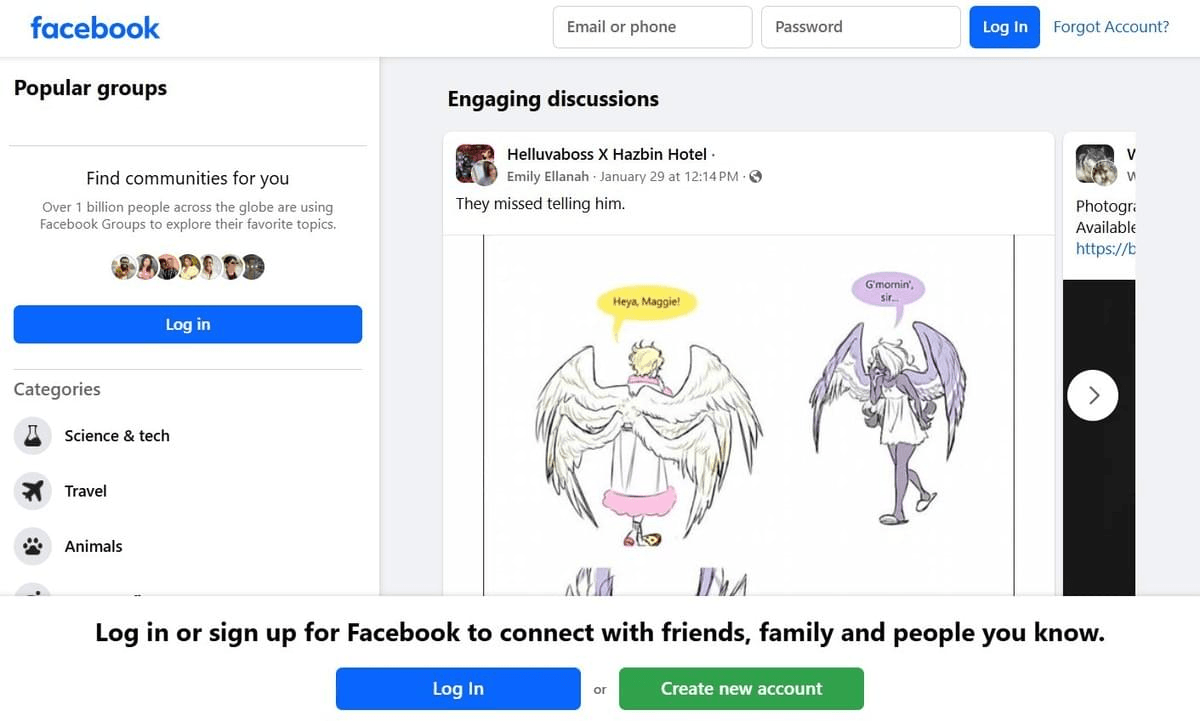
Task: Click the top-right Log In button
Action: [1004, 27]
